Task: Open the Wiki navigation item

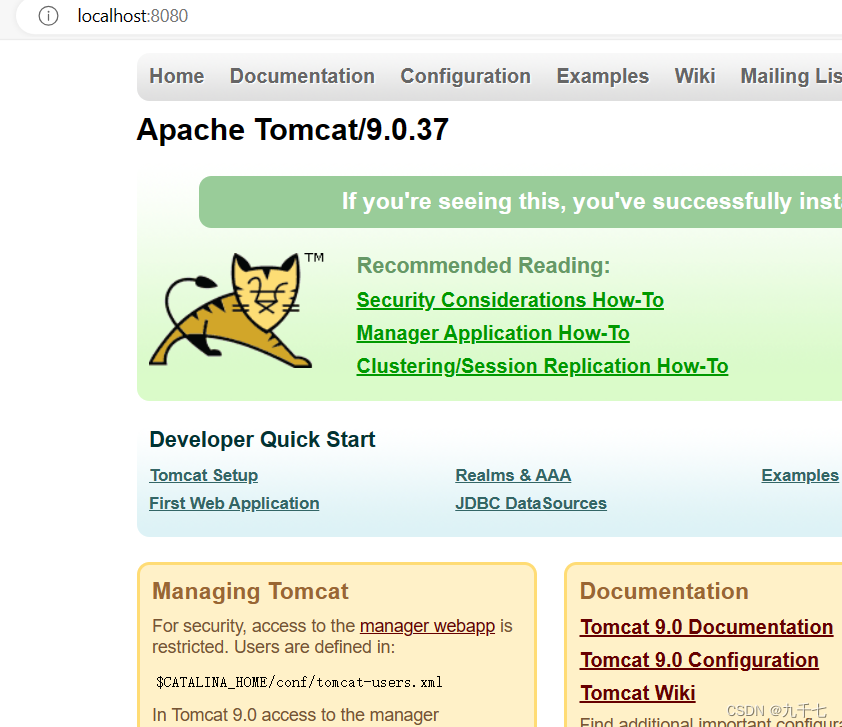Action: click(694, 76)
